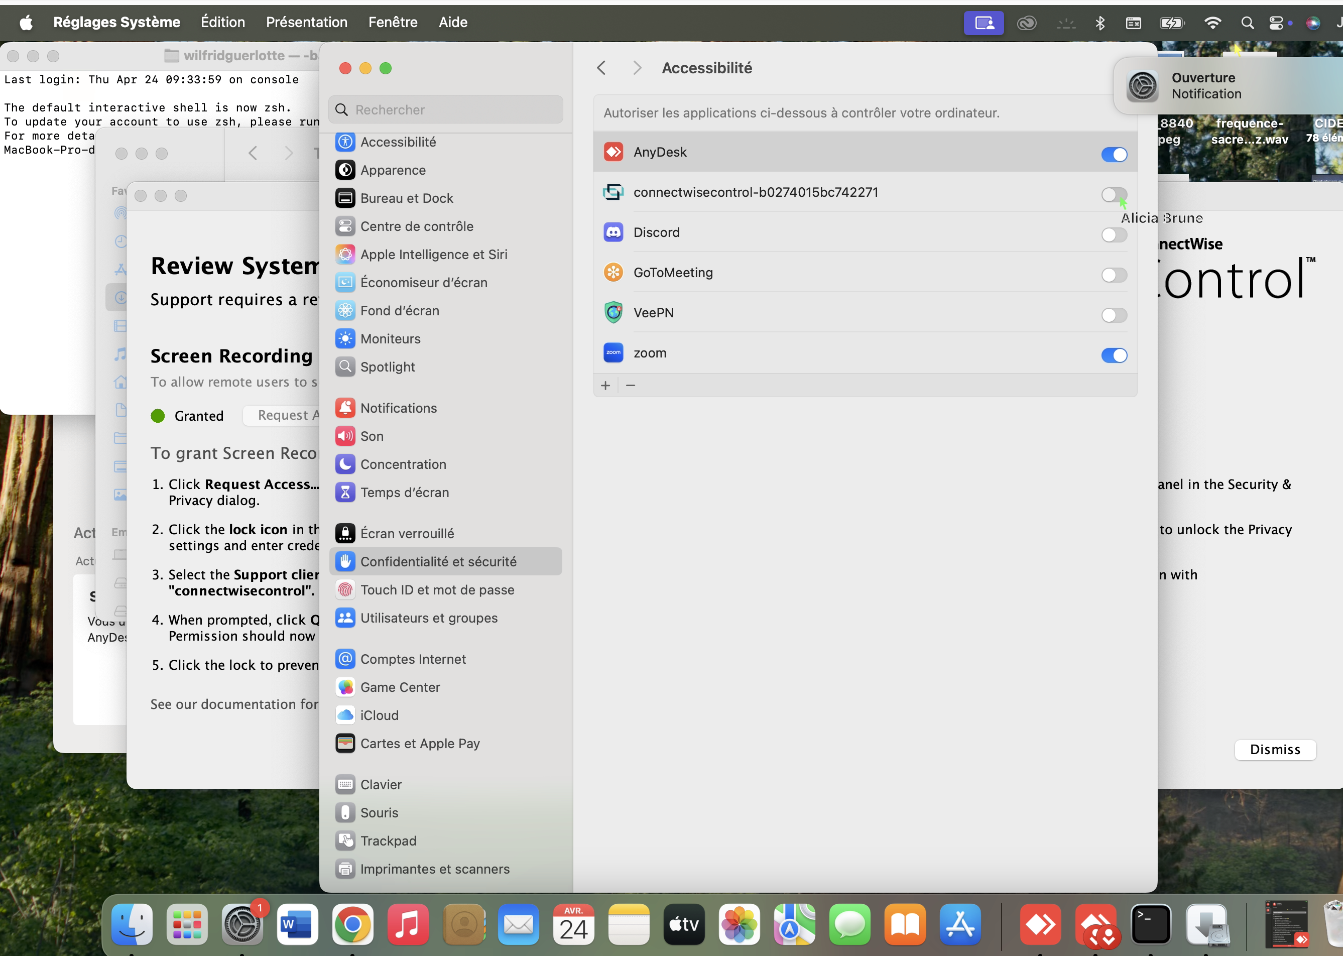Click the plus button to add app

[x=605, y=385]
